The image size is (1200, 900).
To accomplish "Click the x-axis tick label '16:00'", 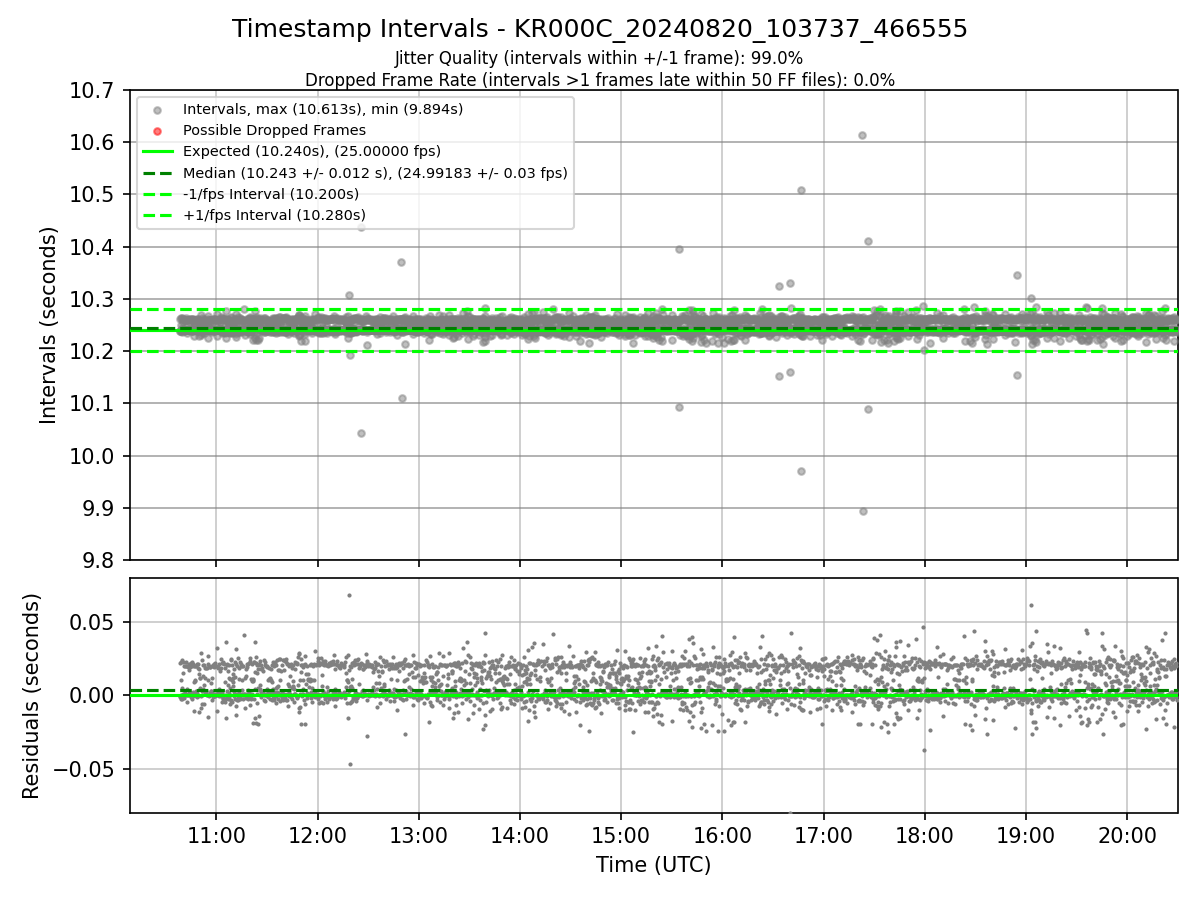I will [x=722, y=835].
